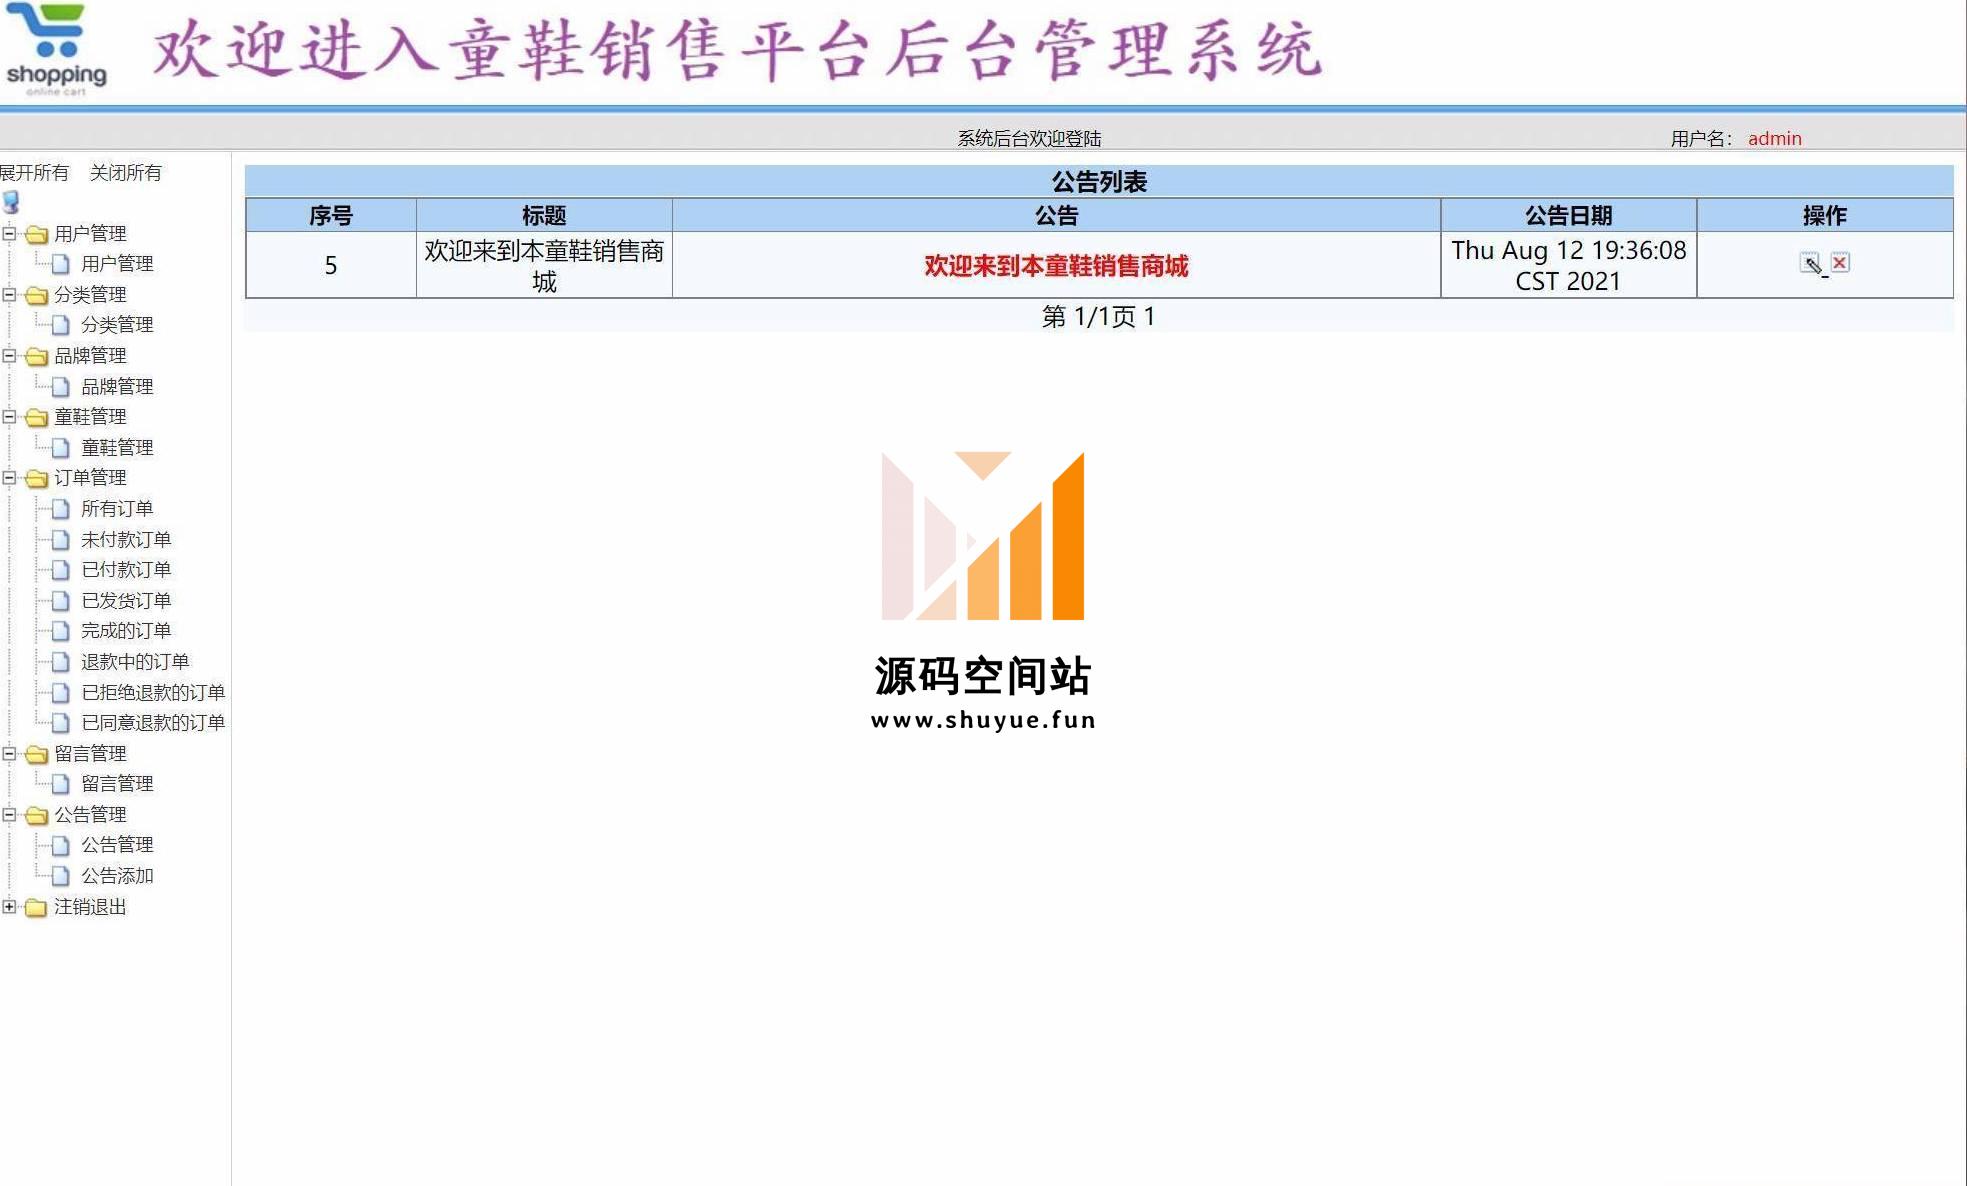Viewport: 1967px width, 1186px height.
Task: Click the 系统后台欢迎登陆 status text
Action: 1029,139
